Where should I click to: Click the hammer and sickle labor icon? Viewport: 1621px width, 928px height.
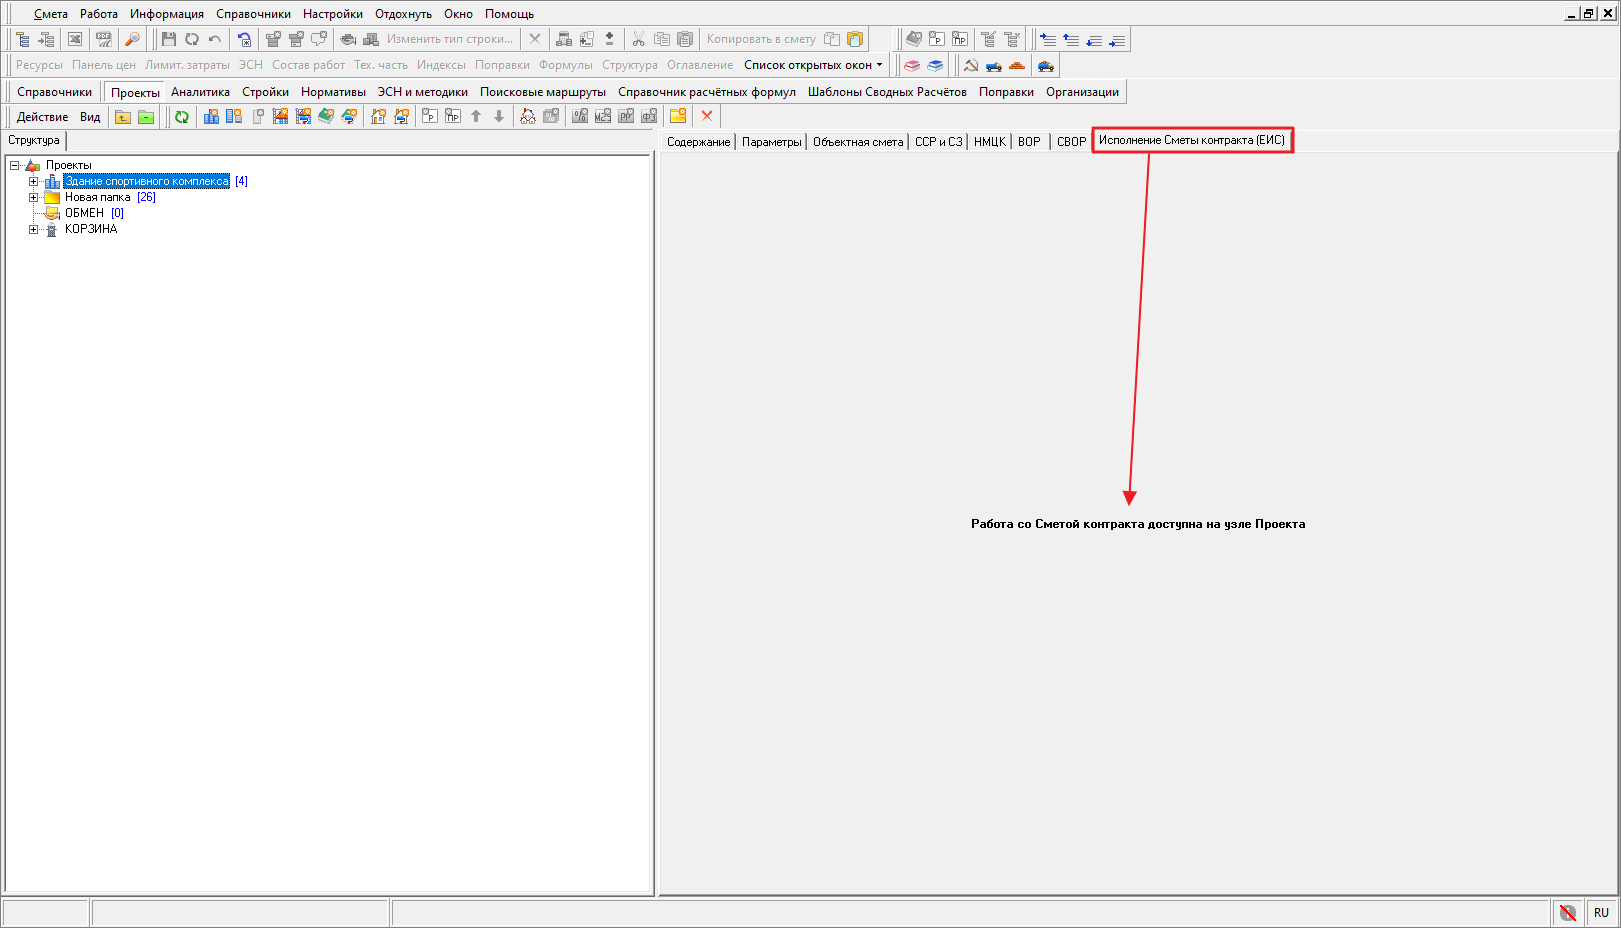click(971, 66)
